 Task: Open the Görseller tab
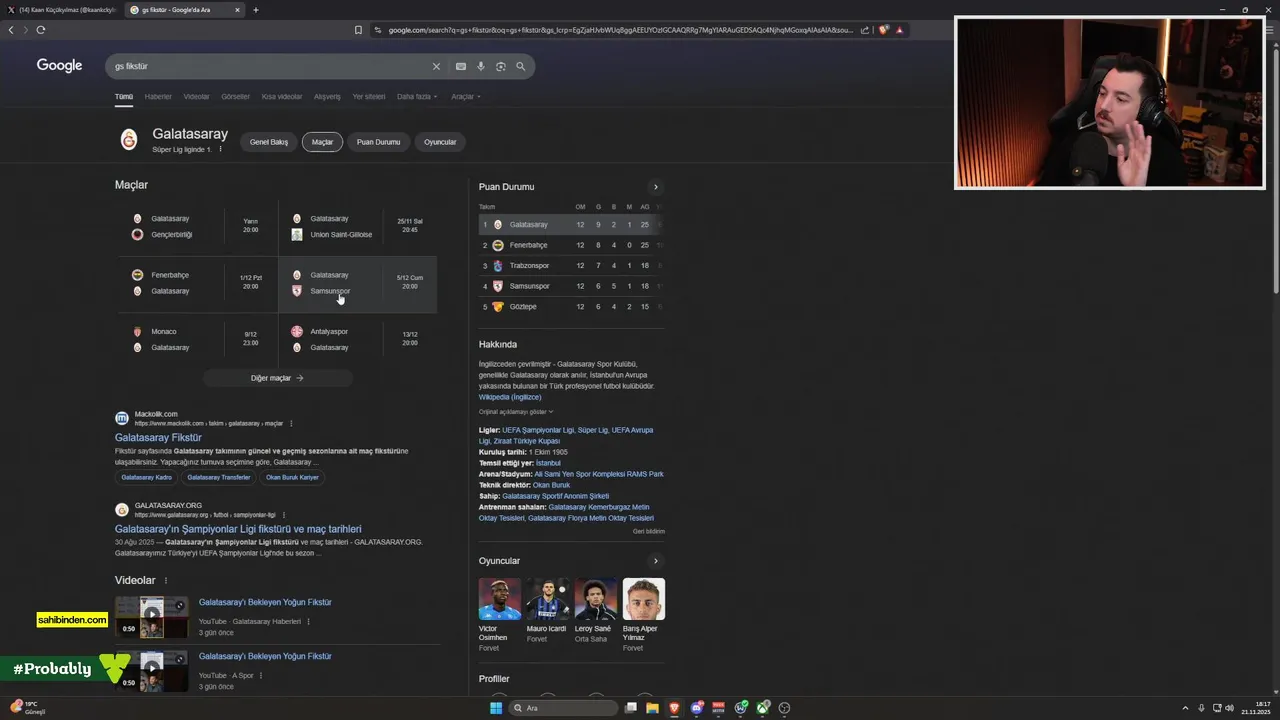click(235, 97)
